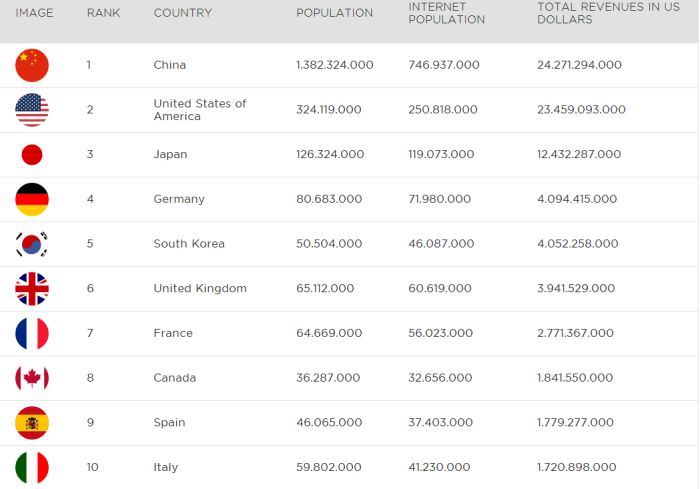Screen dimensions: 700x489
Task: Sort by INTERNET POPULATION column header
Action: 446,13
